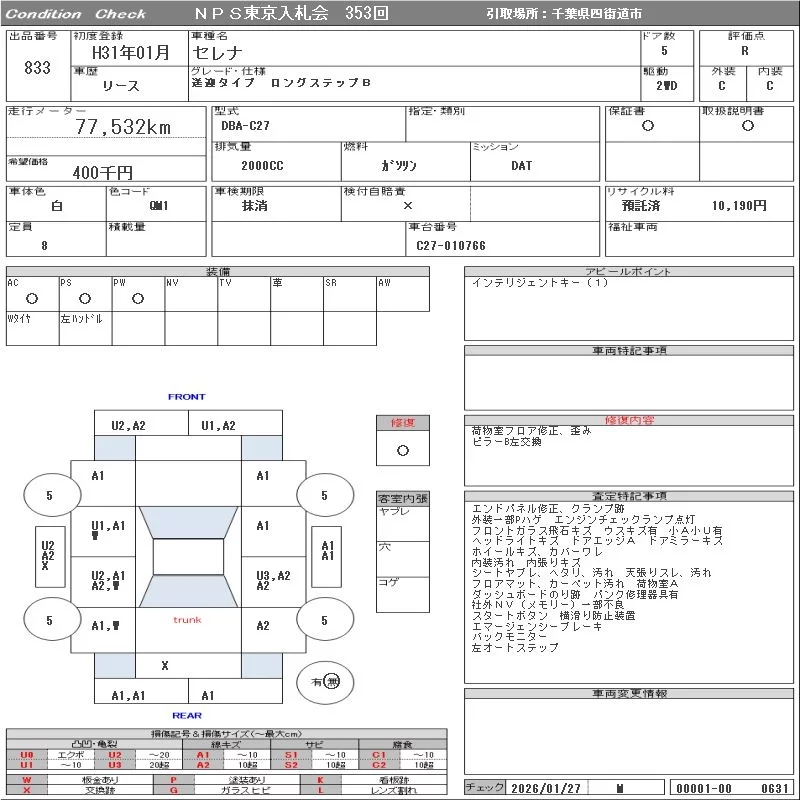Select the rear bumper section labeled A1,A1
This screenshot has width=800, height=800.
point(128,695)
